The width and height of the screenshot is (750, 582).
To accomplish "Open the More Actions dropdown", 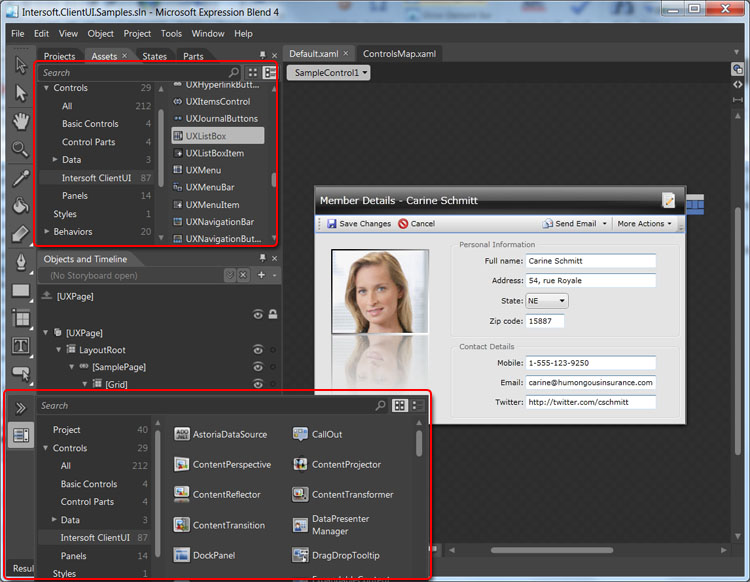I will click(644, 223).
